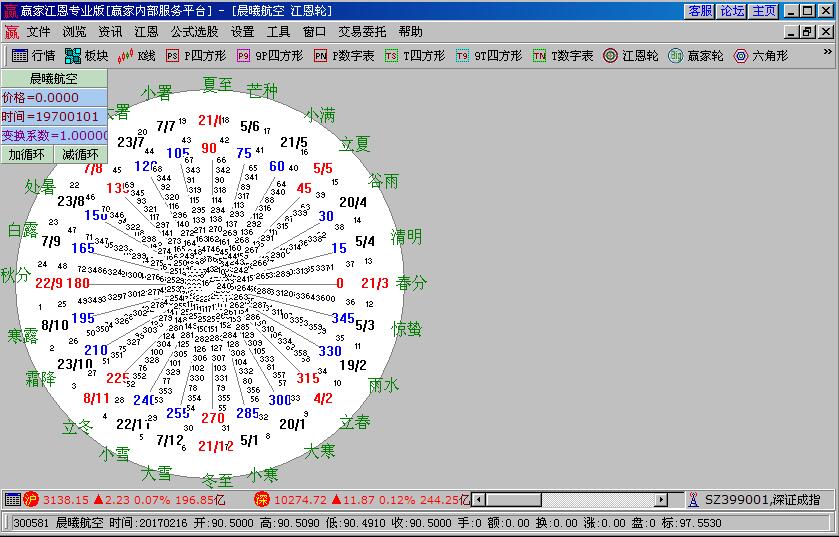Switch to the K线 candlestick chart
The width and height of the screenshot is (839, 537).
(137, 56)
